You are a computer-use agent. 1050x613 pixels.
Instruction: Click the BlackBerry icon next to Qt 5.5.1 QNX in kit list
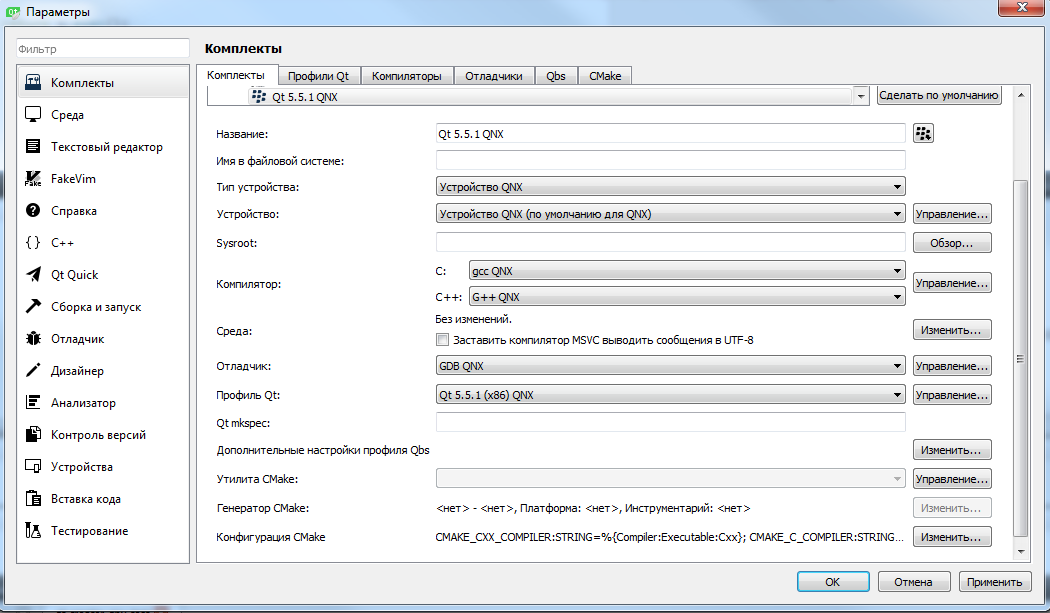[258, 96]
